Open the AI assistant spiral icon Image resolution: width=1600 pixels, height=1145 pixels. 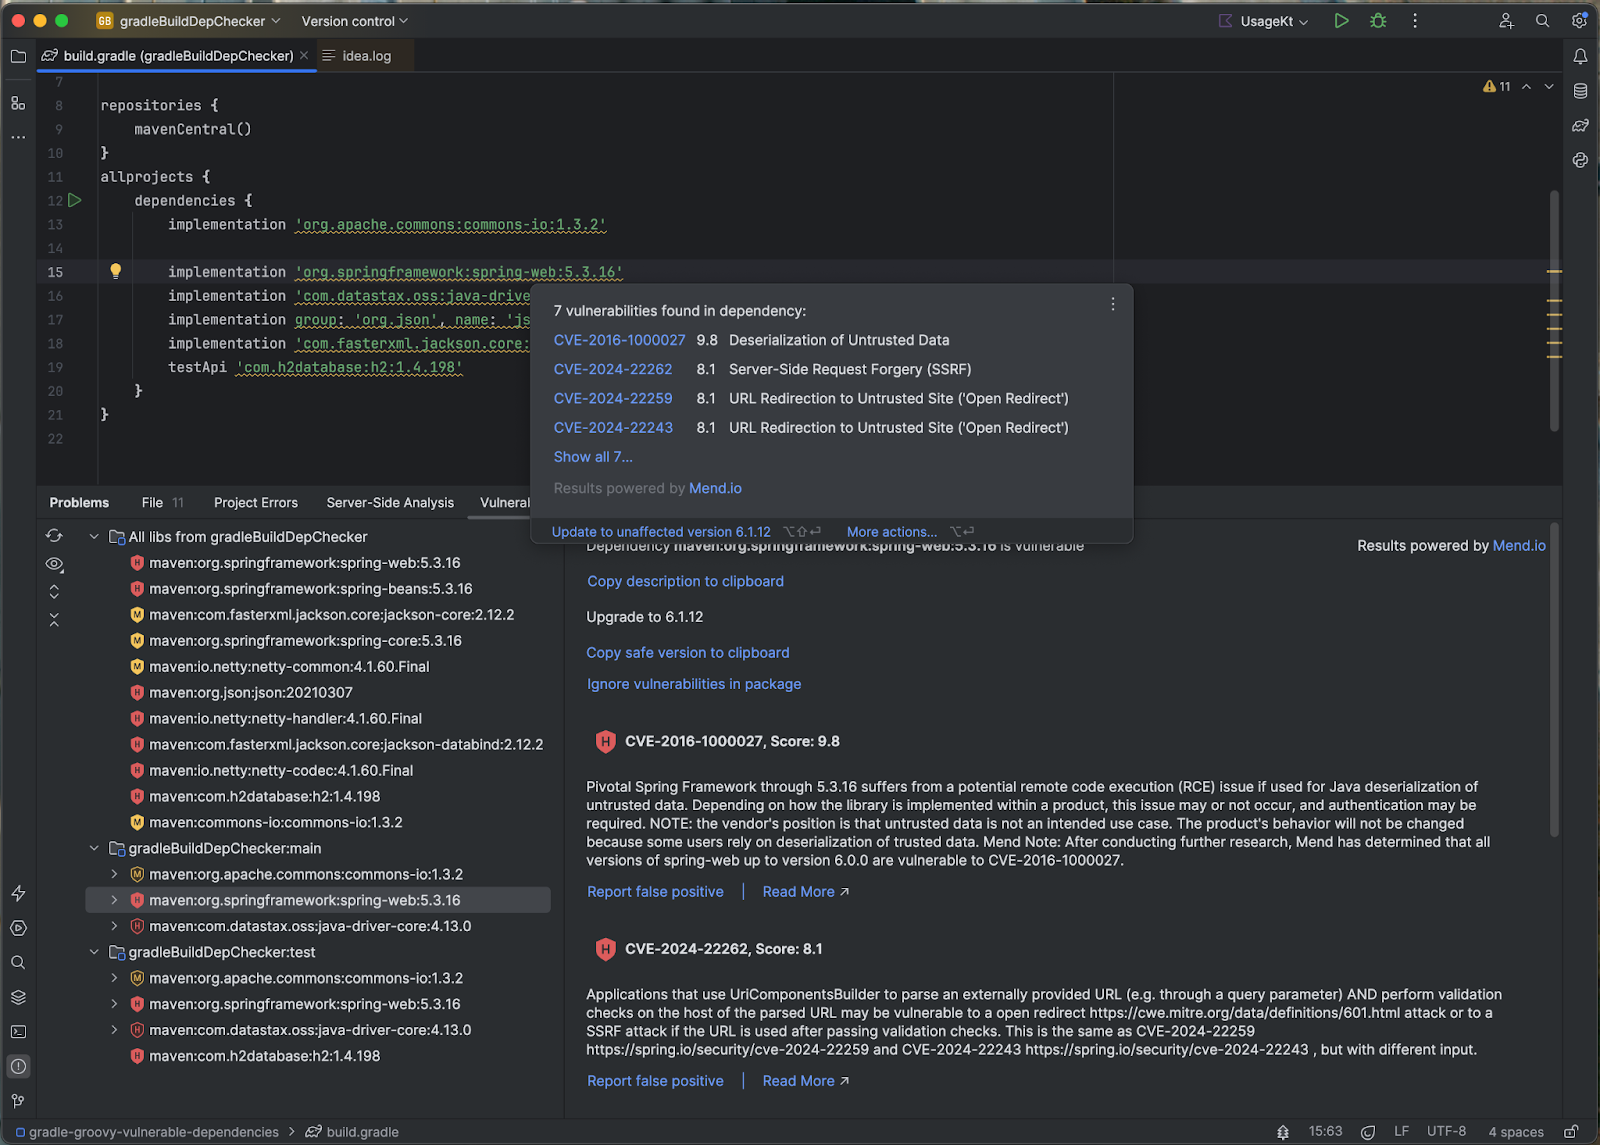click(1580, 160)
